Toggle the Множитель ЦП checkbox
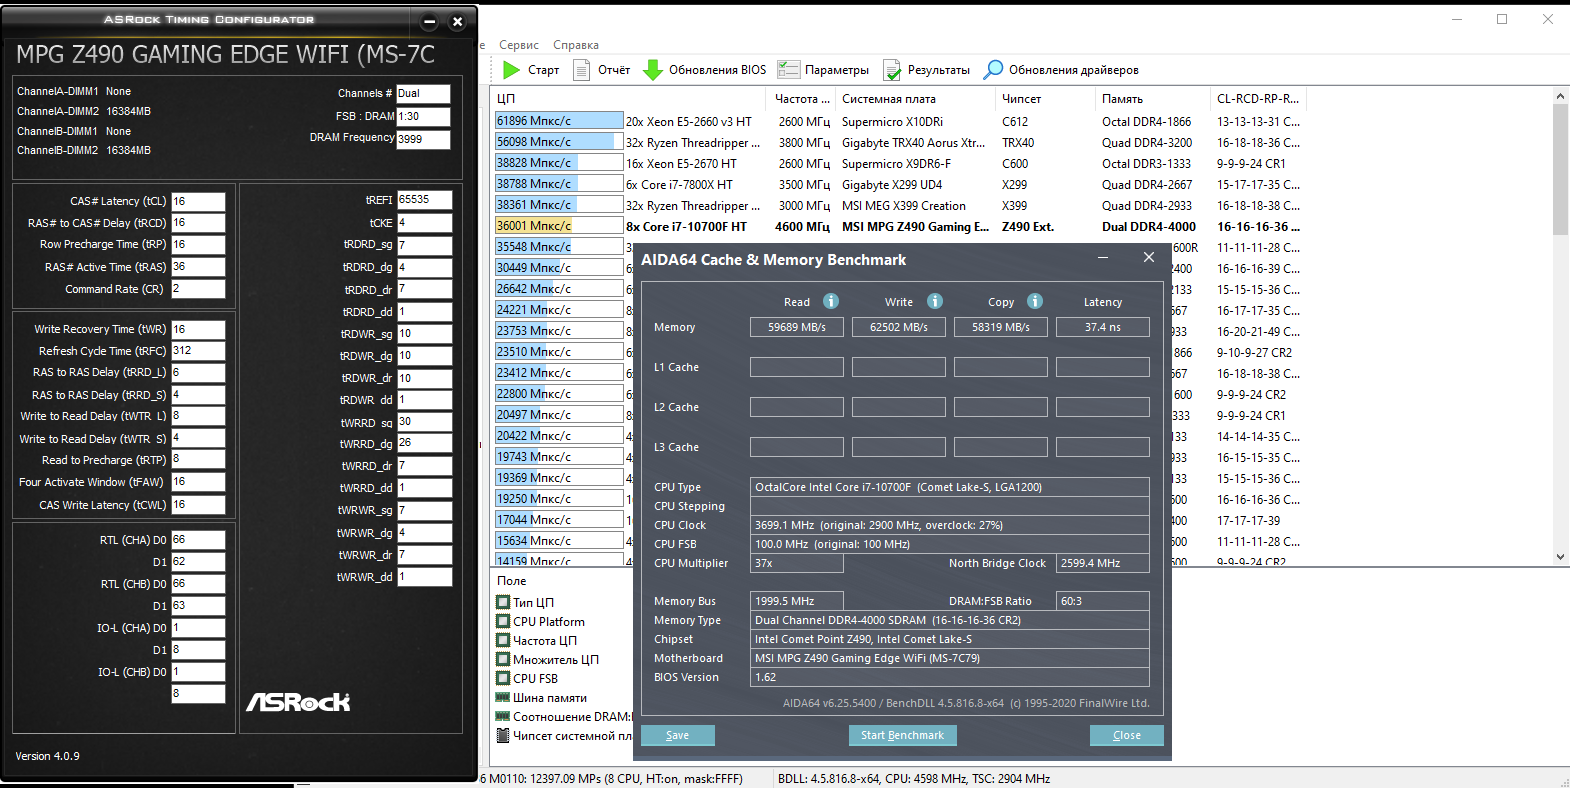 (x=503, y=659)
